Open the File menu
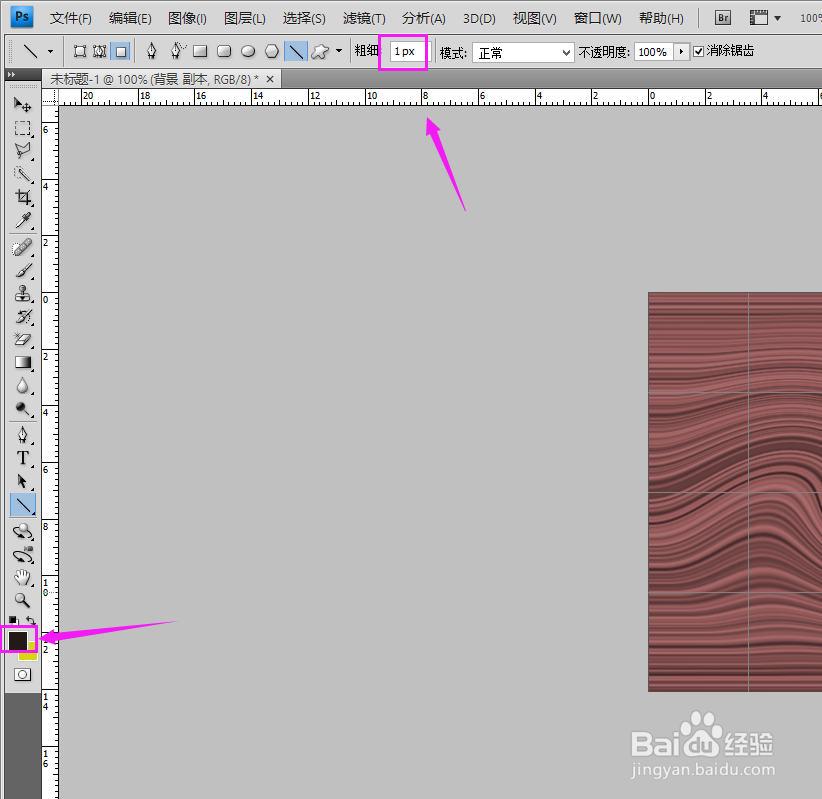The width and height of the screenshot is (822, 799). click(71, 19)
